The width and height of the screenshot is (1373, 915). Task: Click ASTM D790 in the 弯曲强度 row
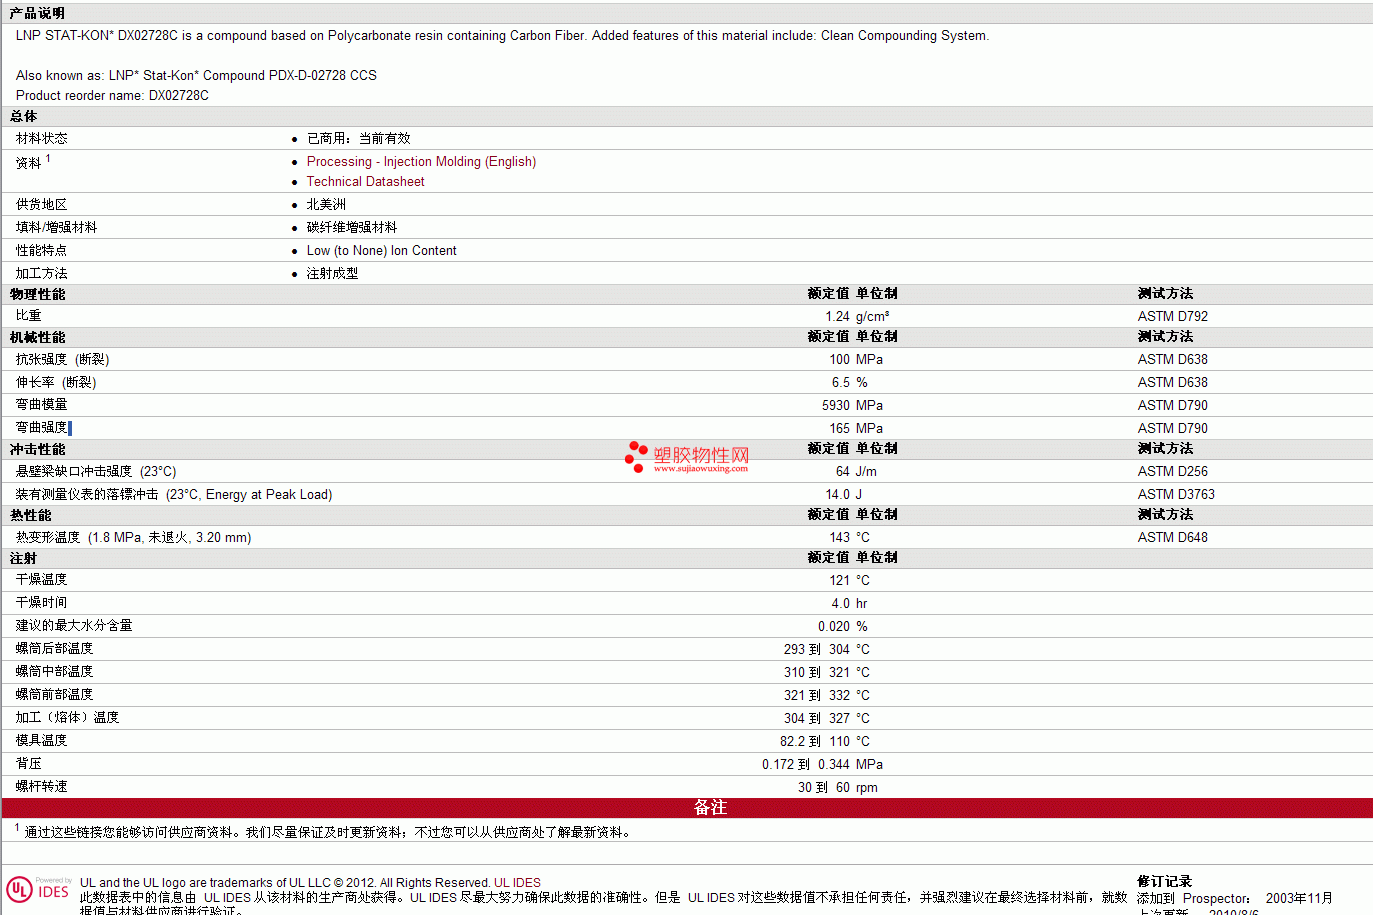[x=1173, y=429]
